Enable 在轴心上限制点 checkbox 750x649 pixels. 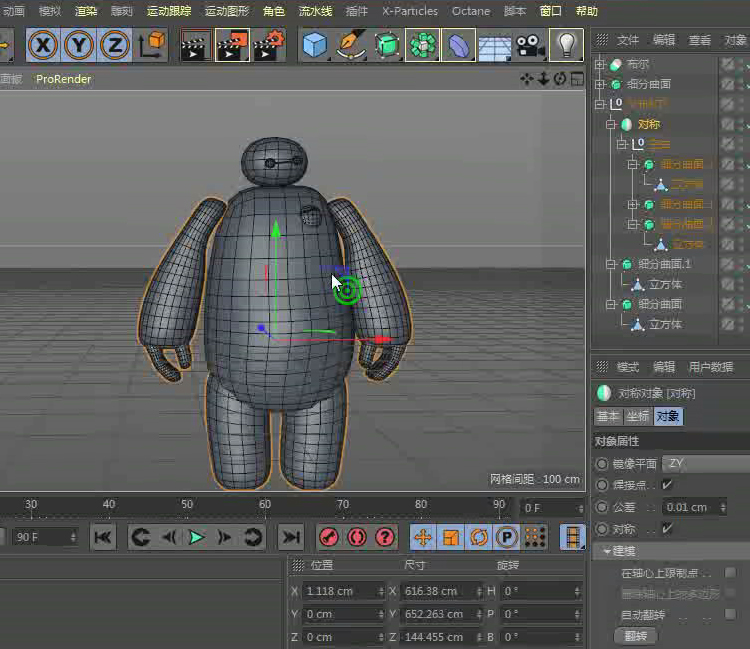(x=730, y=572)
